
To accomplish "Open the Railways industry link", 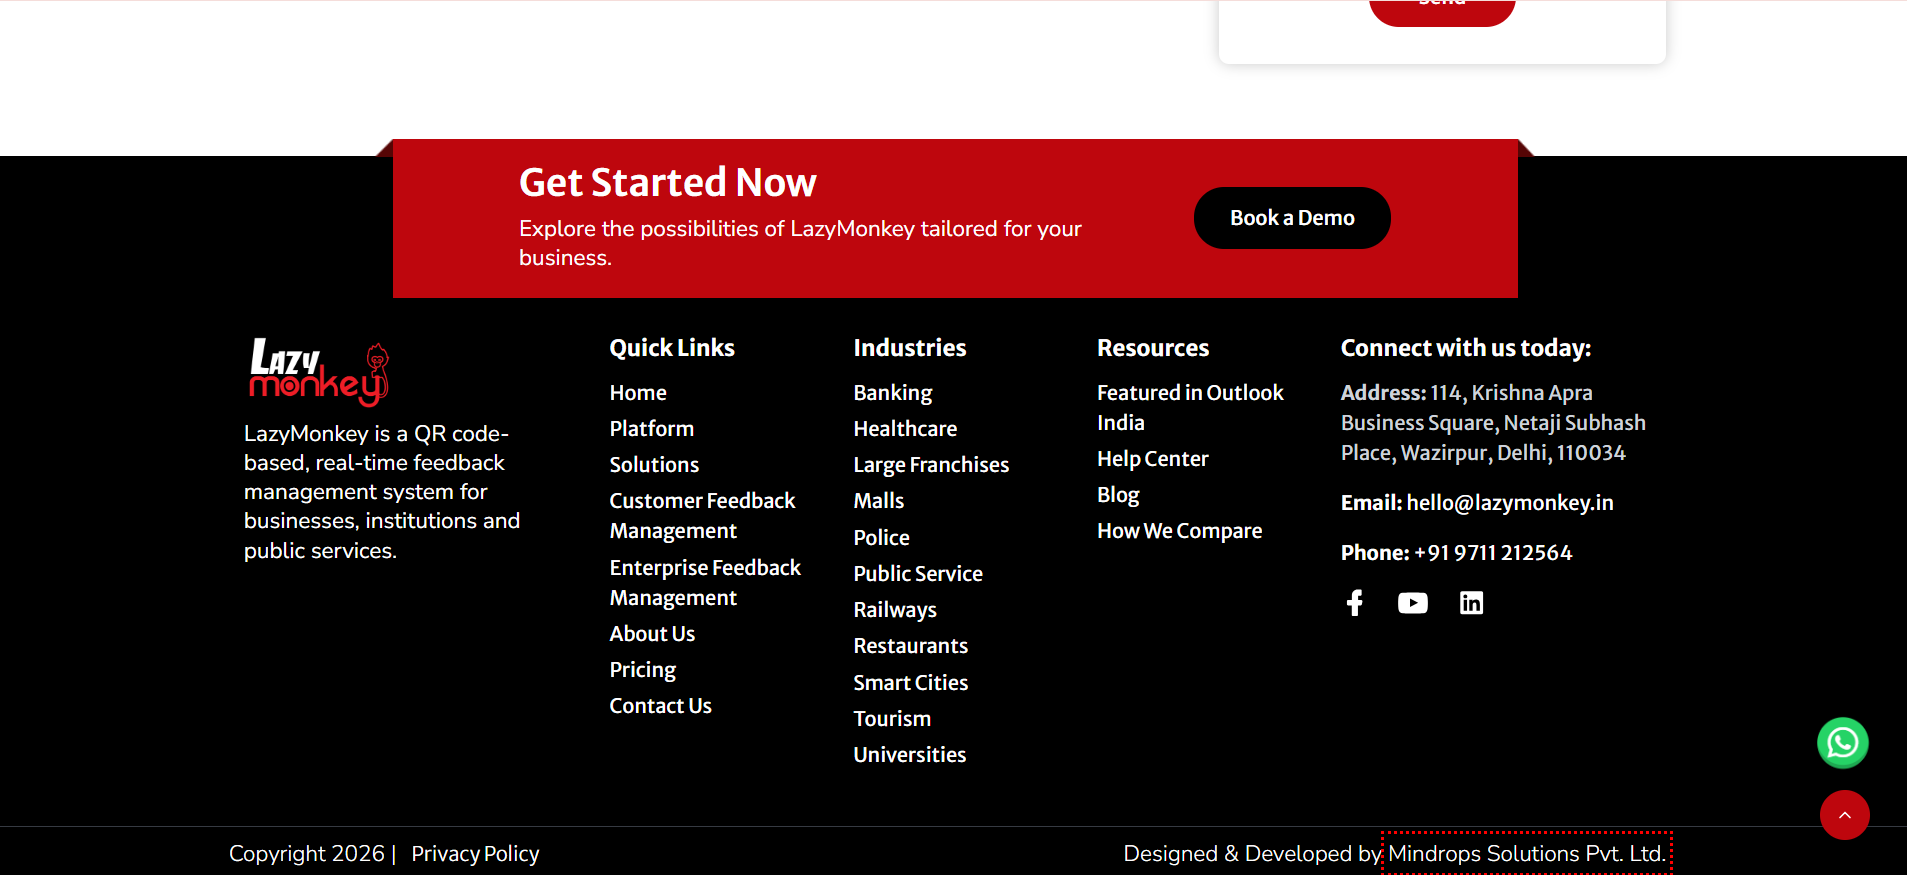I will click(x=895, y=610).
